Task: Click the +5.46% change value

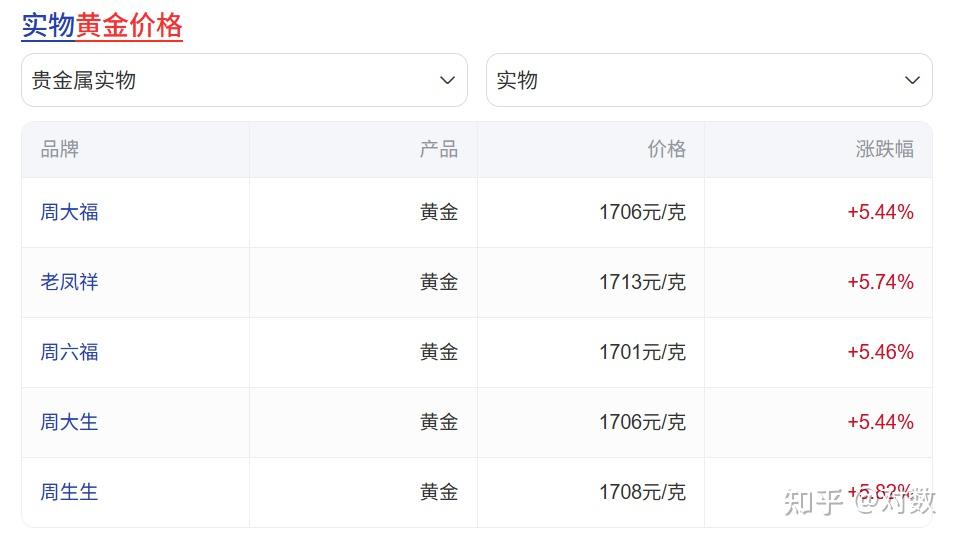Action: pyautogui.click(x=880, y=352)
